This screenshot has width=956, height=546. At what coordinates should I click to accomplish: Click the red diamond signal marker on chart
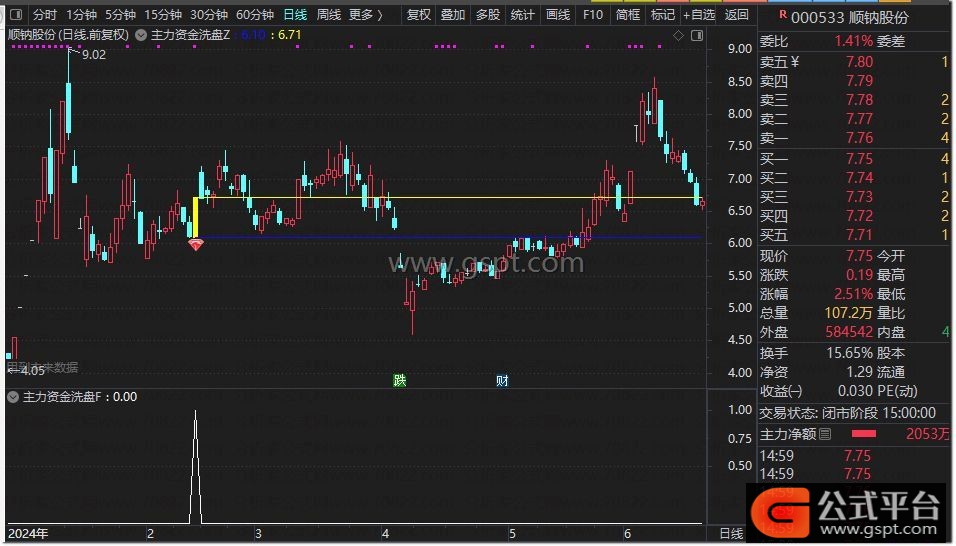[196, 244]
